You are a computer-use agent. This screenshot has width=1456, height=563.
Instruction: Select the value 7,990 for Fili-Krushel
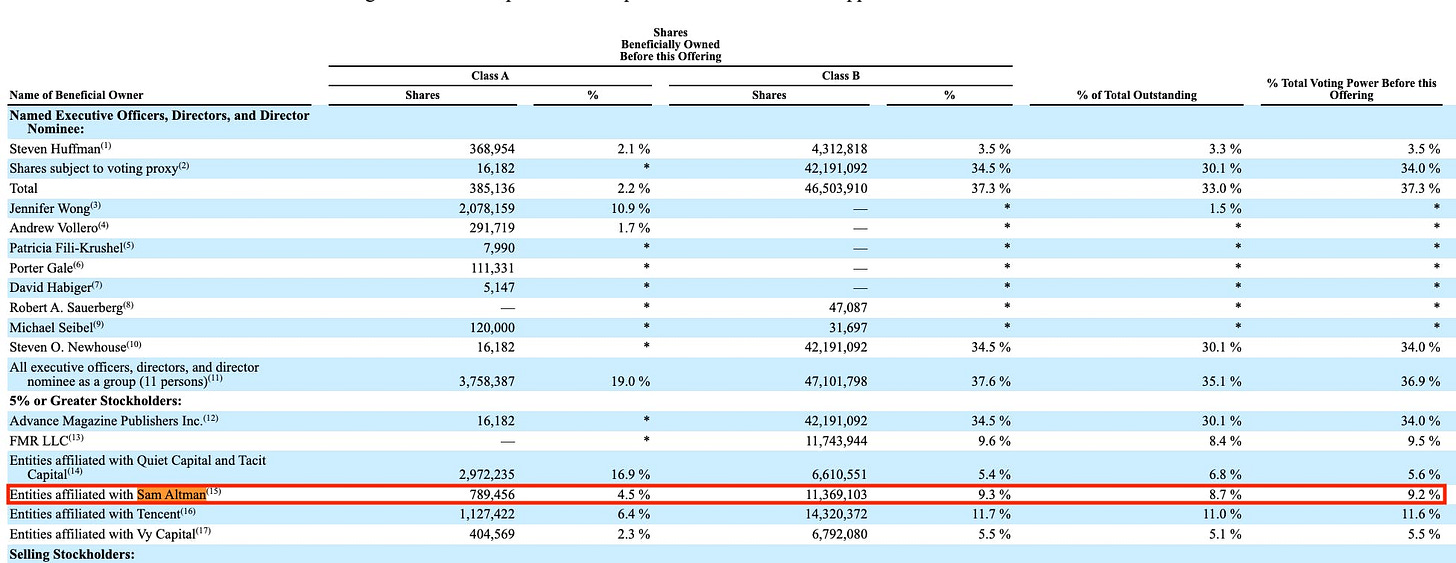[498, 248]
